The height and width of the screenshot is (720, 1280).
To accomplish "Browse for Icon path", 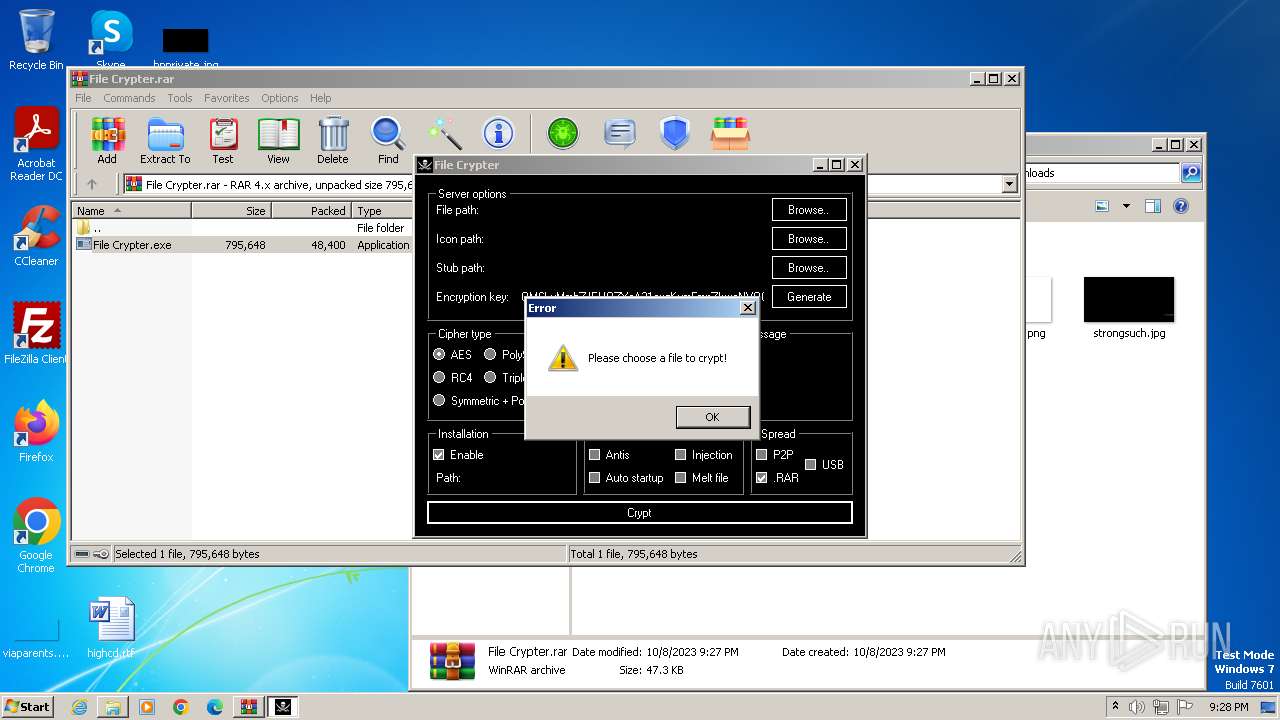I will [x=809, y=239].
